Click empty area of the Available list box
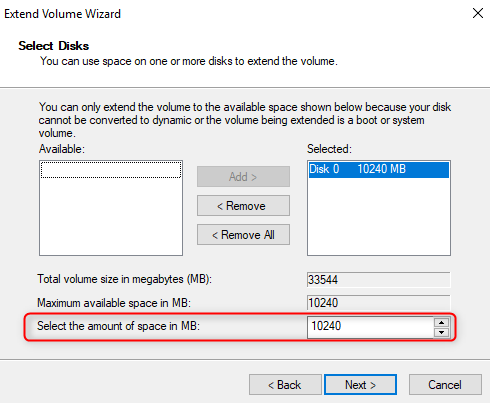The height and width of the screenshot is (403, 490). pos(111,217)
